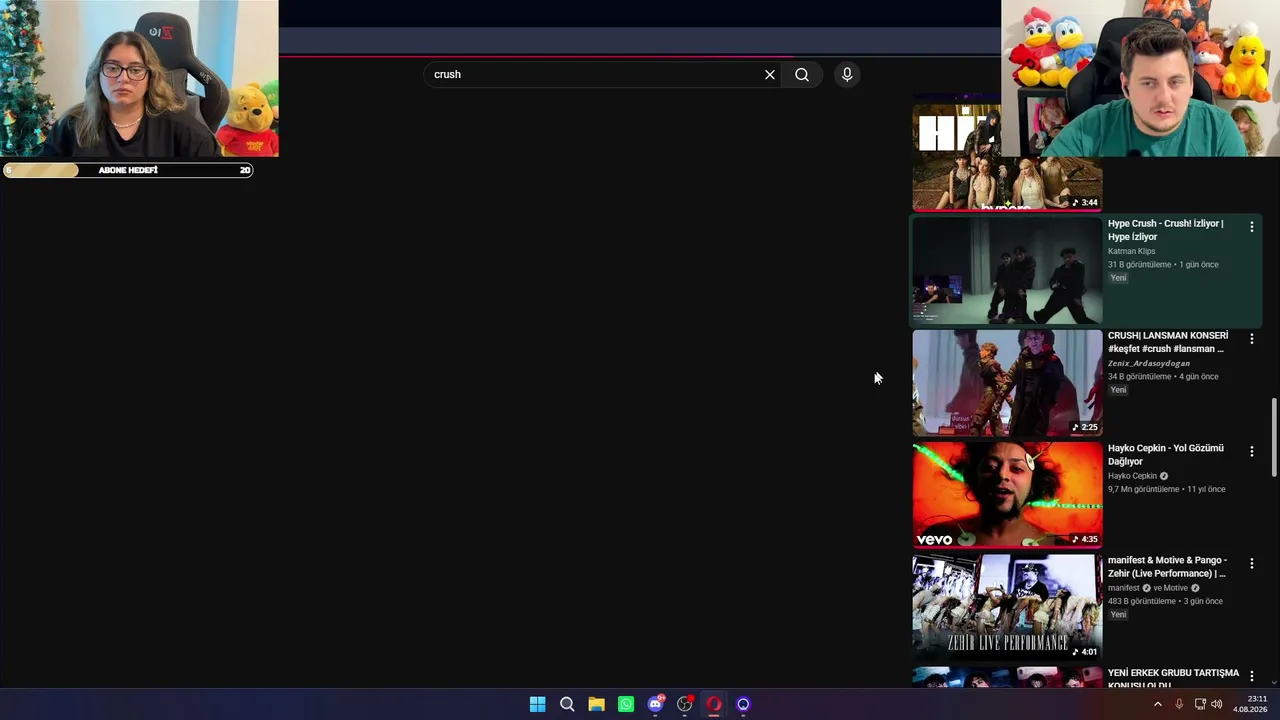Open OBS Studio from the taskbar
The width and height of the screenshot is (1280, 720).
[684, 704]
